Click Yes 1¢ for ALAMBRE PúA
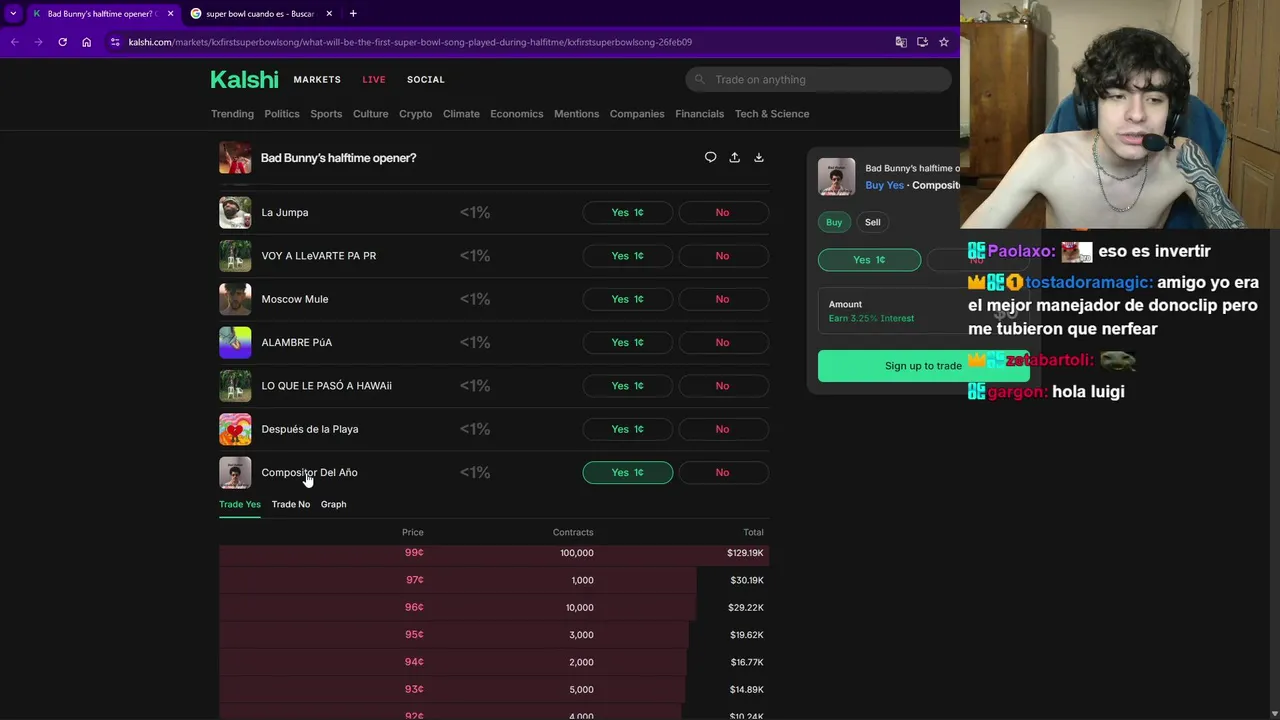This screenshot has width=1280, height=720. pos(628,342)
